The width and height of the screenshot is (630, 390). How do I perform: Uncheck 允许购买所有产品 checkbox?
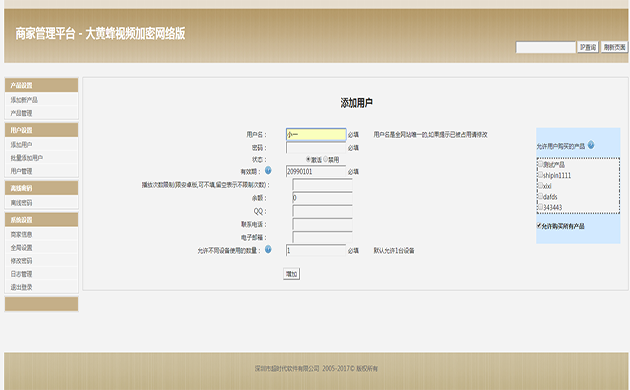(539, 226)
